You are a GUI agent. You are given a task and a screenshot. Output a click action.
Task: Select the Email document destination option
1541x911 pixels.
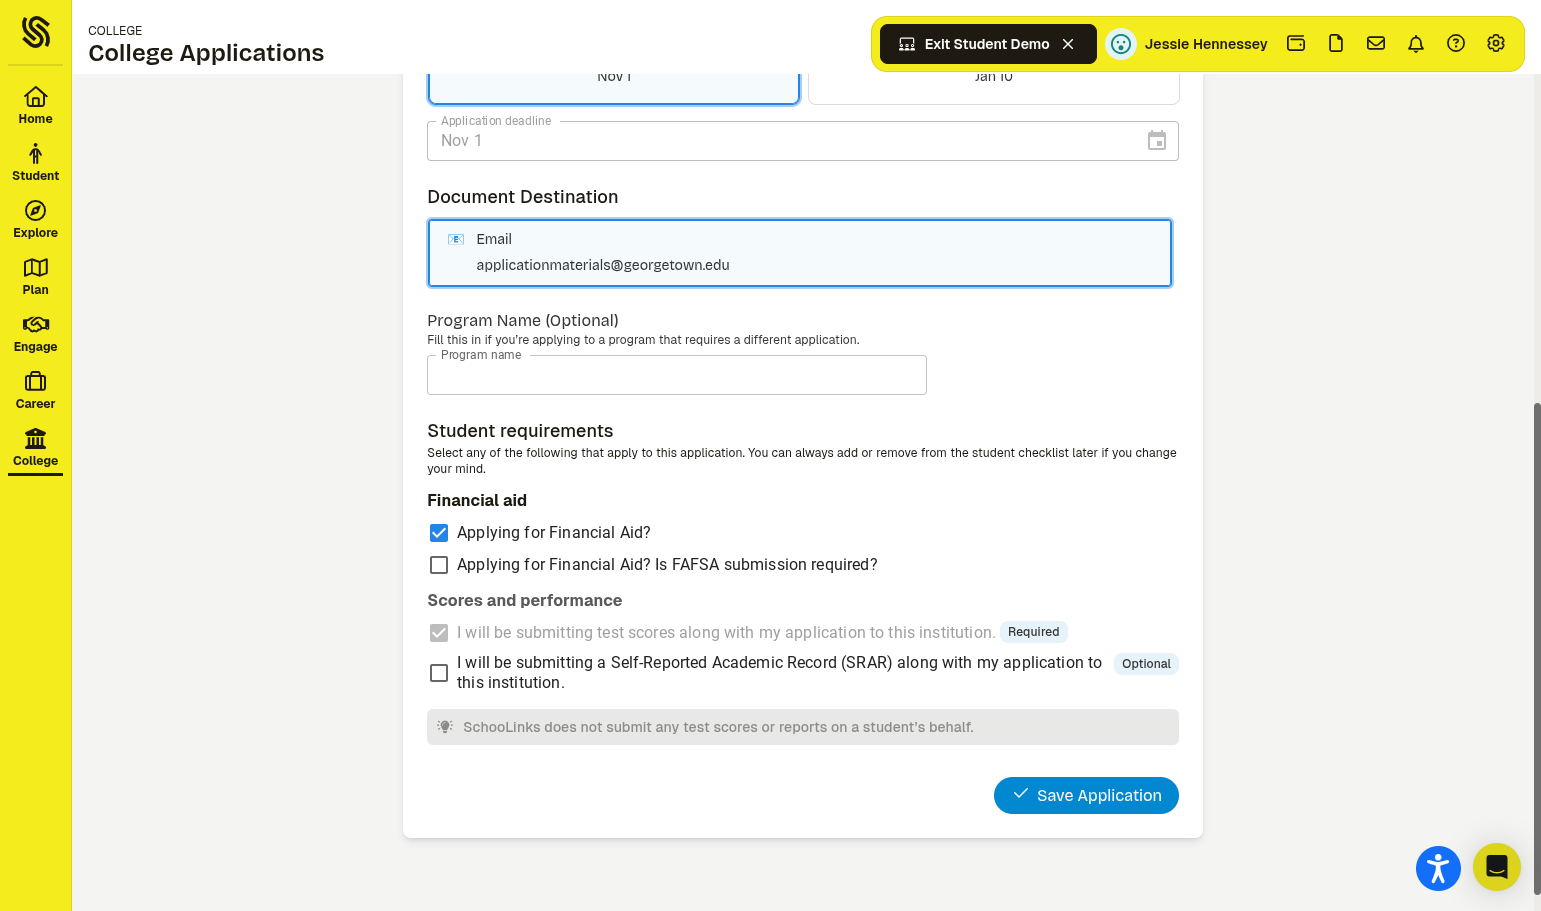[800, 253]
